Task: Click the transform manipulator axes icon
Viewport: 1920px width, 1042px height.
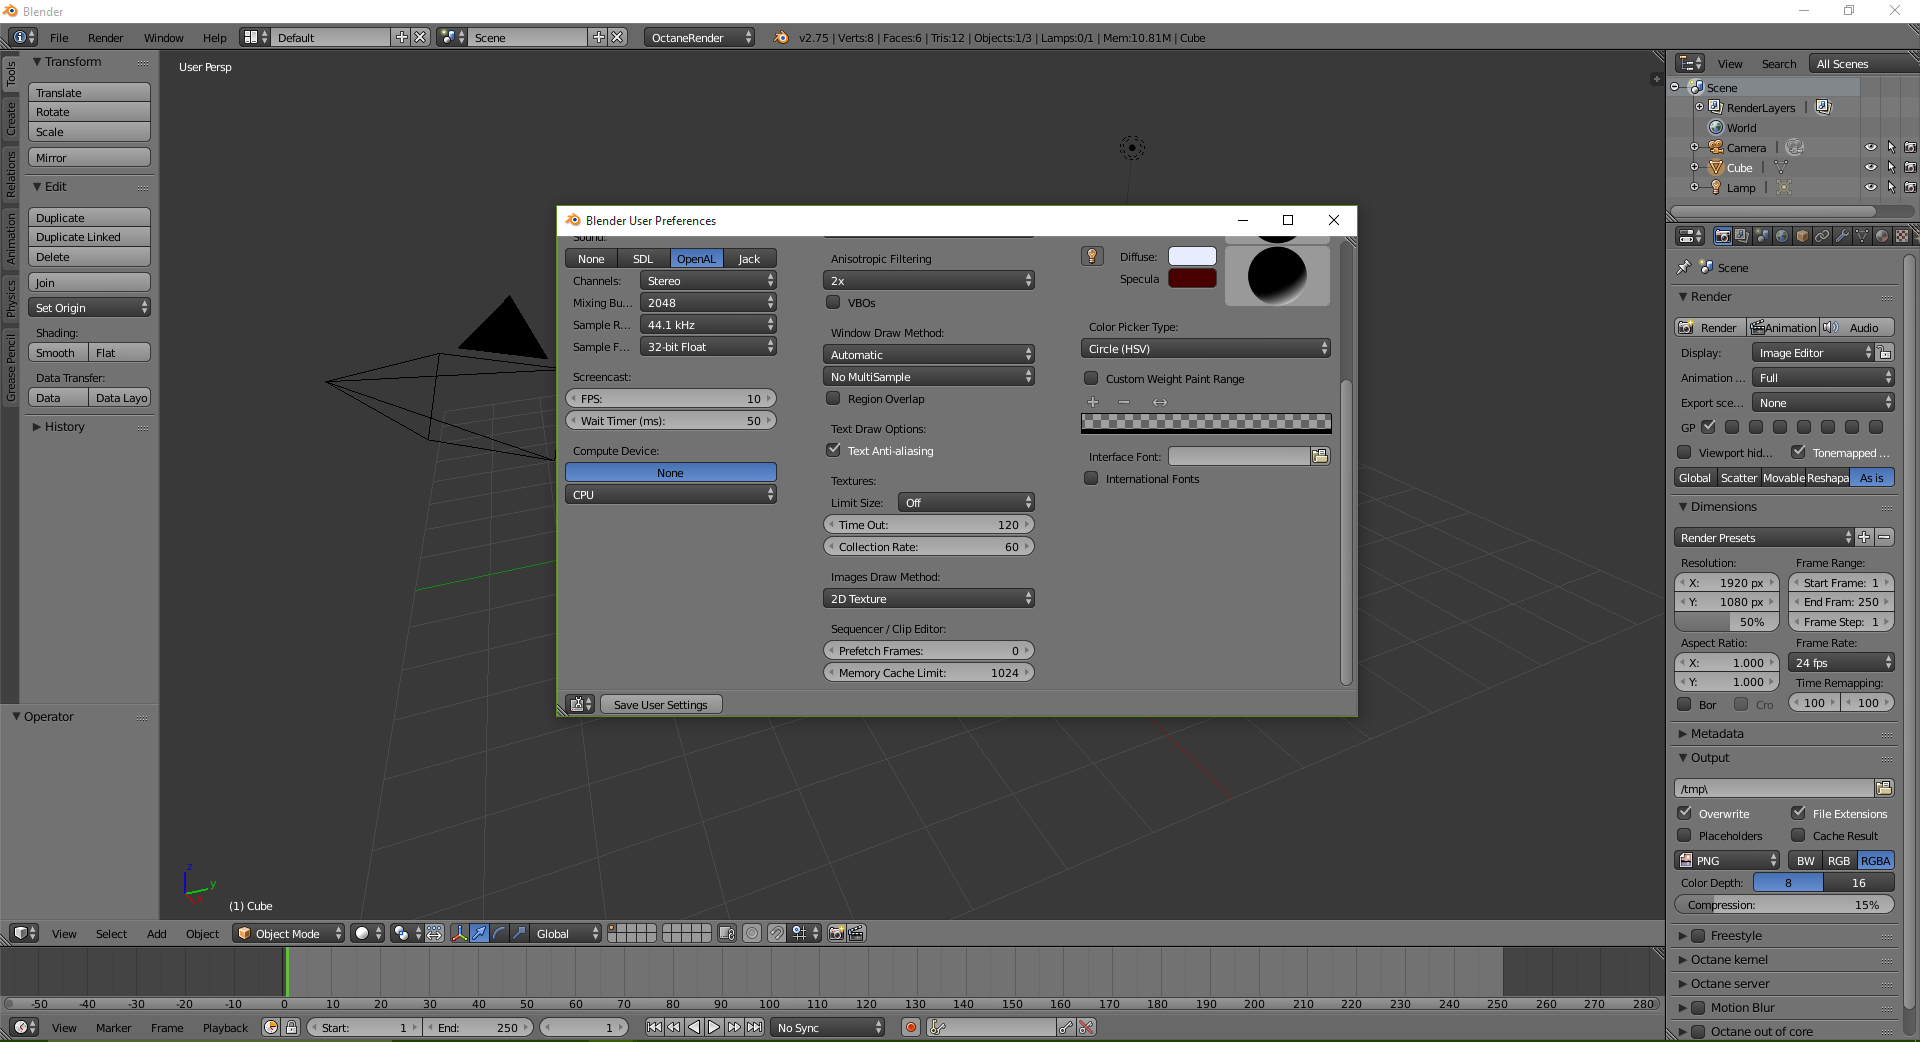Action: point(459,933)
